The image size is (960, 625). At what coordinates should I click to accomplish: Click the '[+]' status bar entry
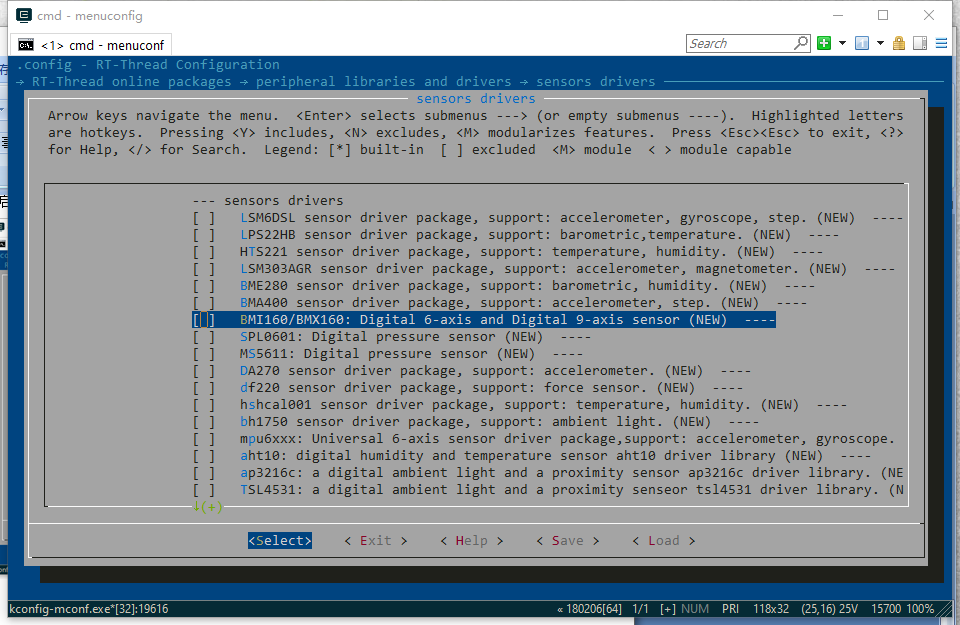click(x=668, y=609)
